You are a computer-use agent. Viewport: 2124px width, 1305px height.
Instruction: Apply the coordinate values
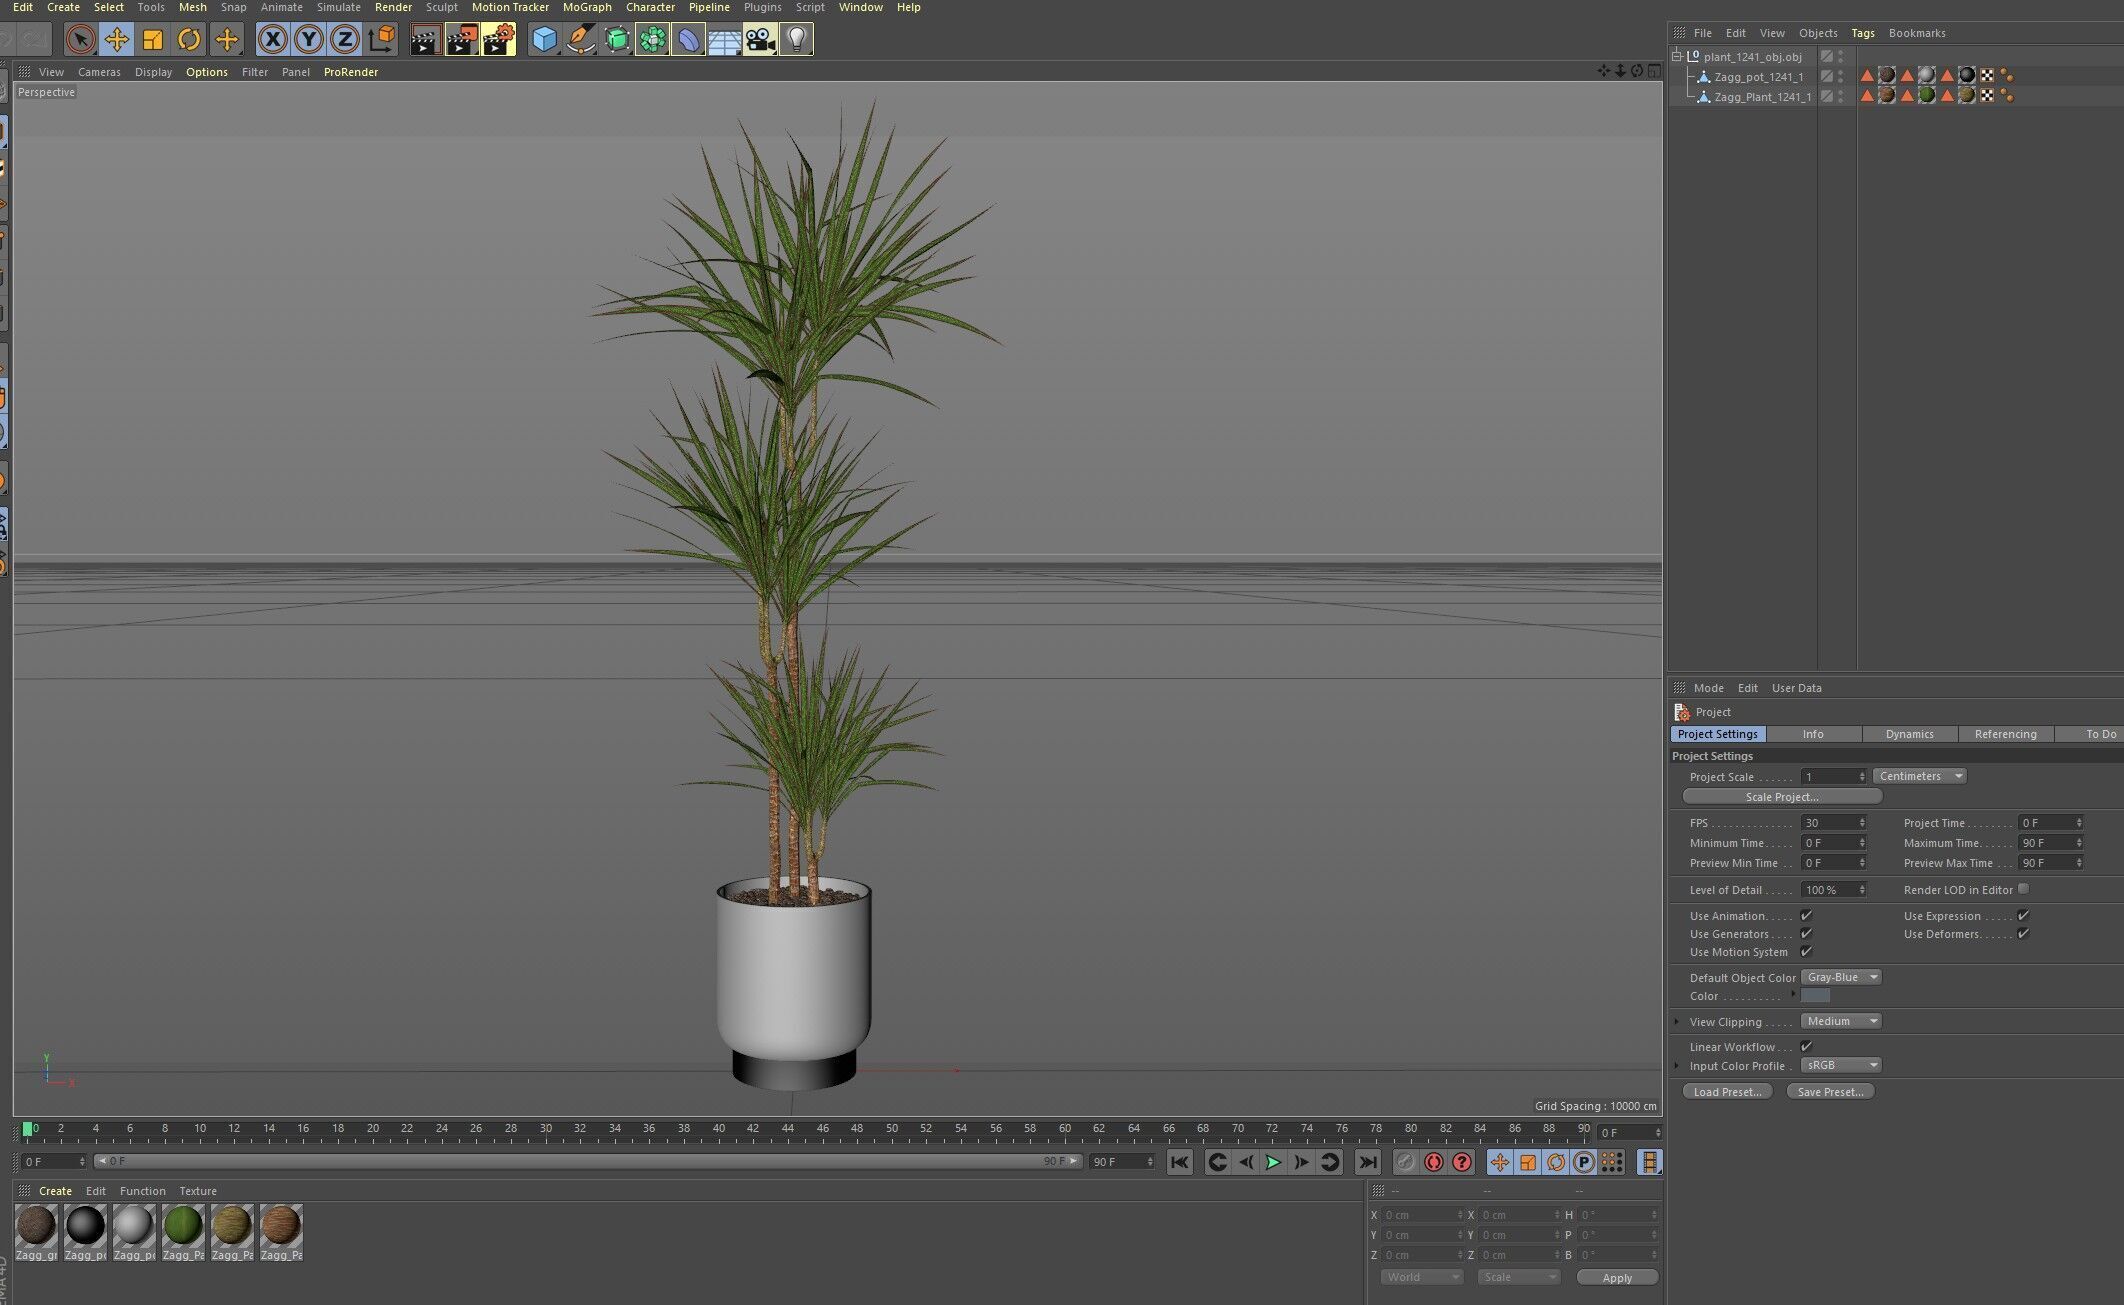[1617, 1278]
